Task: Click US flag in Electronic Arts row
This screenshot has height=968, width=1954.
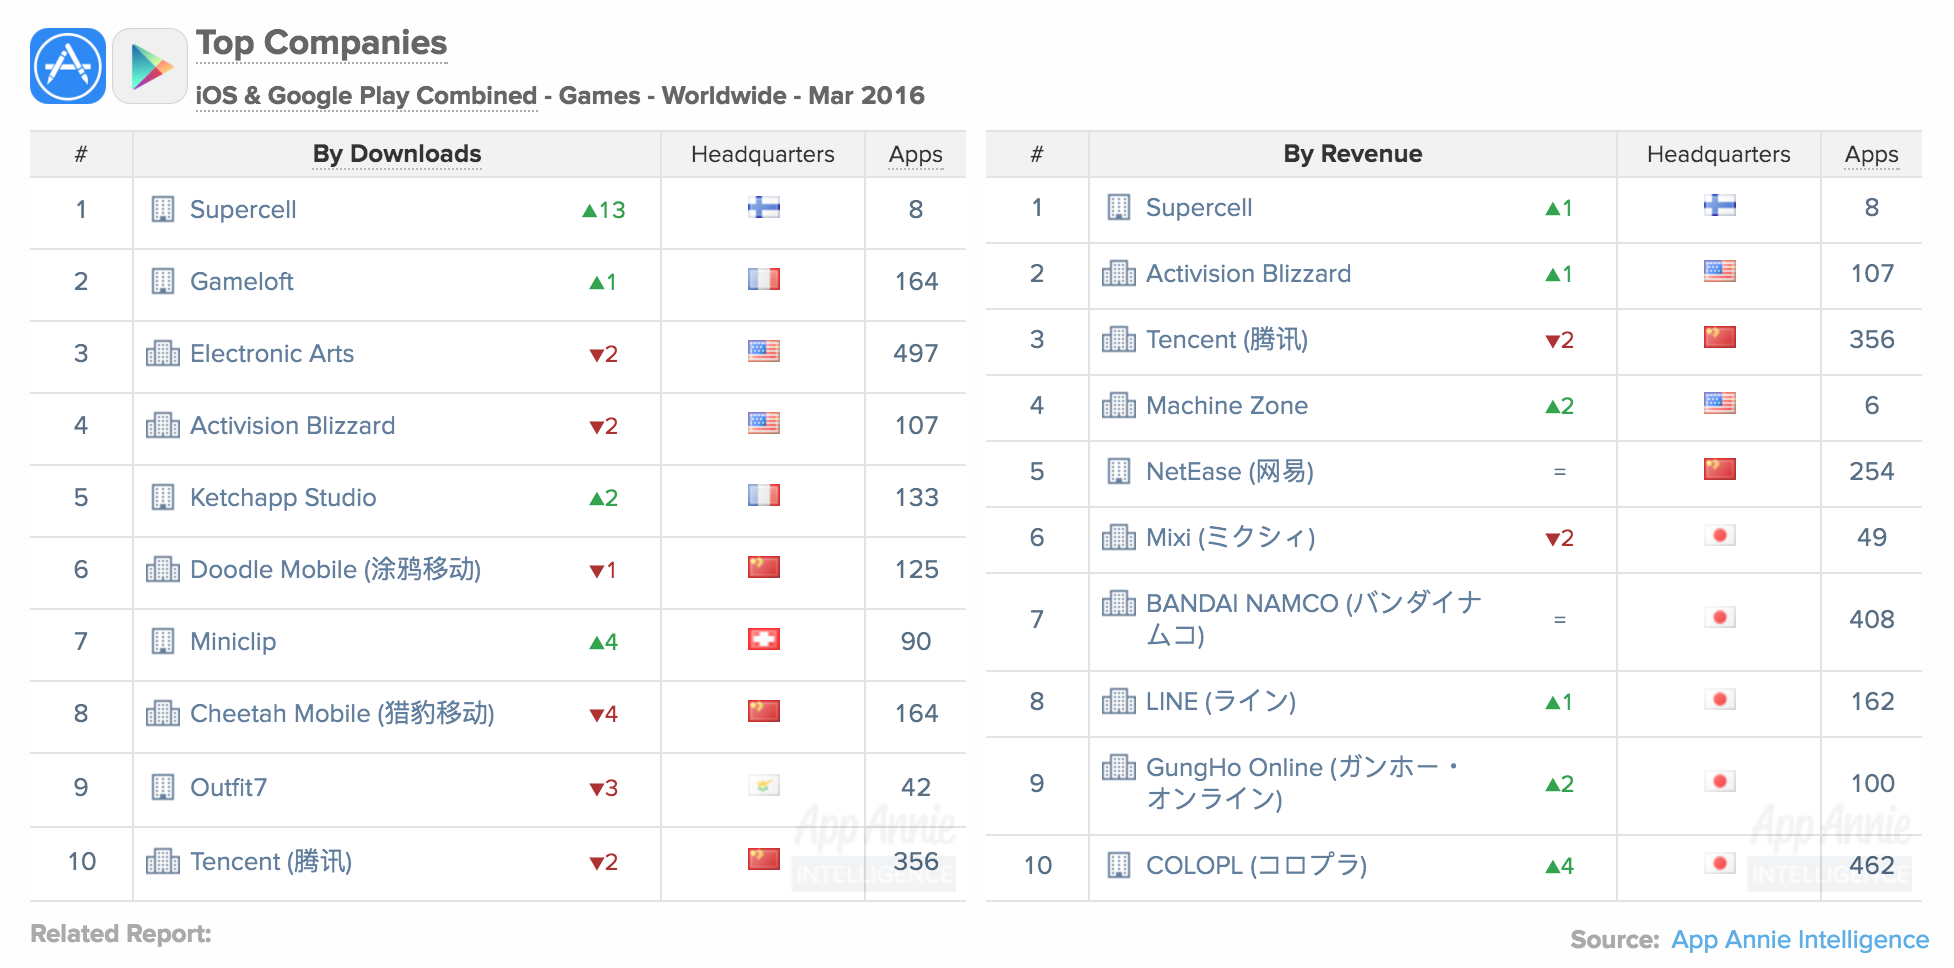Action: tap(764, 352)
